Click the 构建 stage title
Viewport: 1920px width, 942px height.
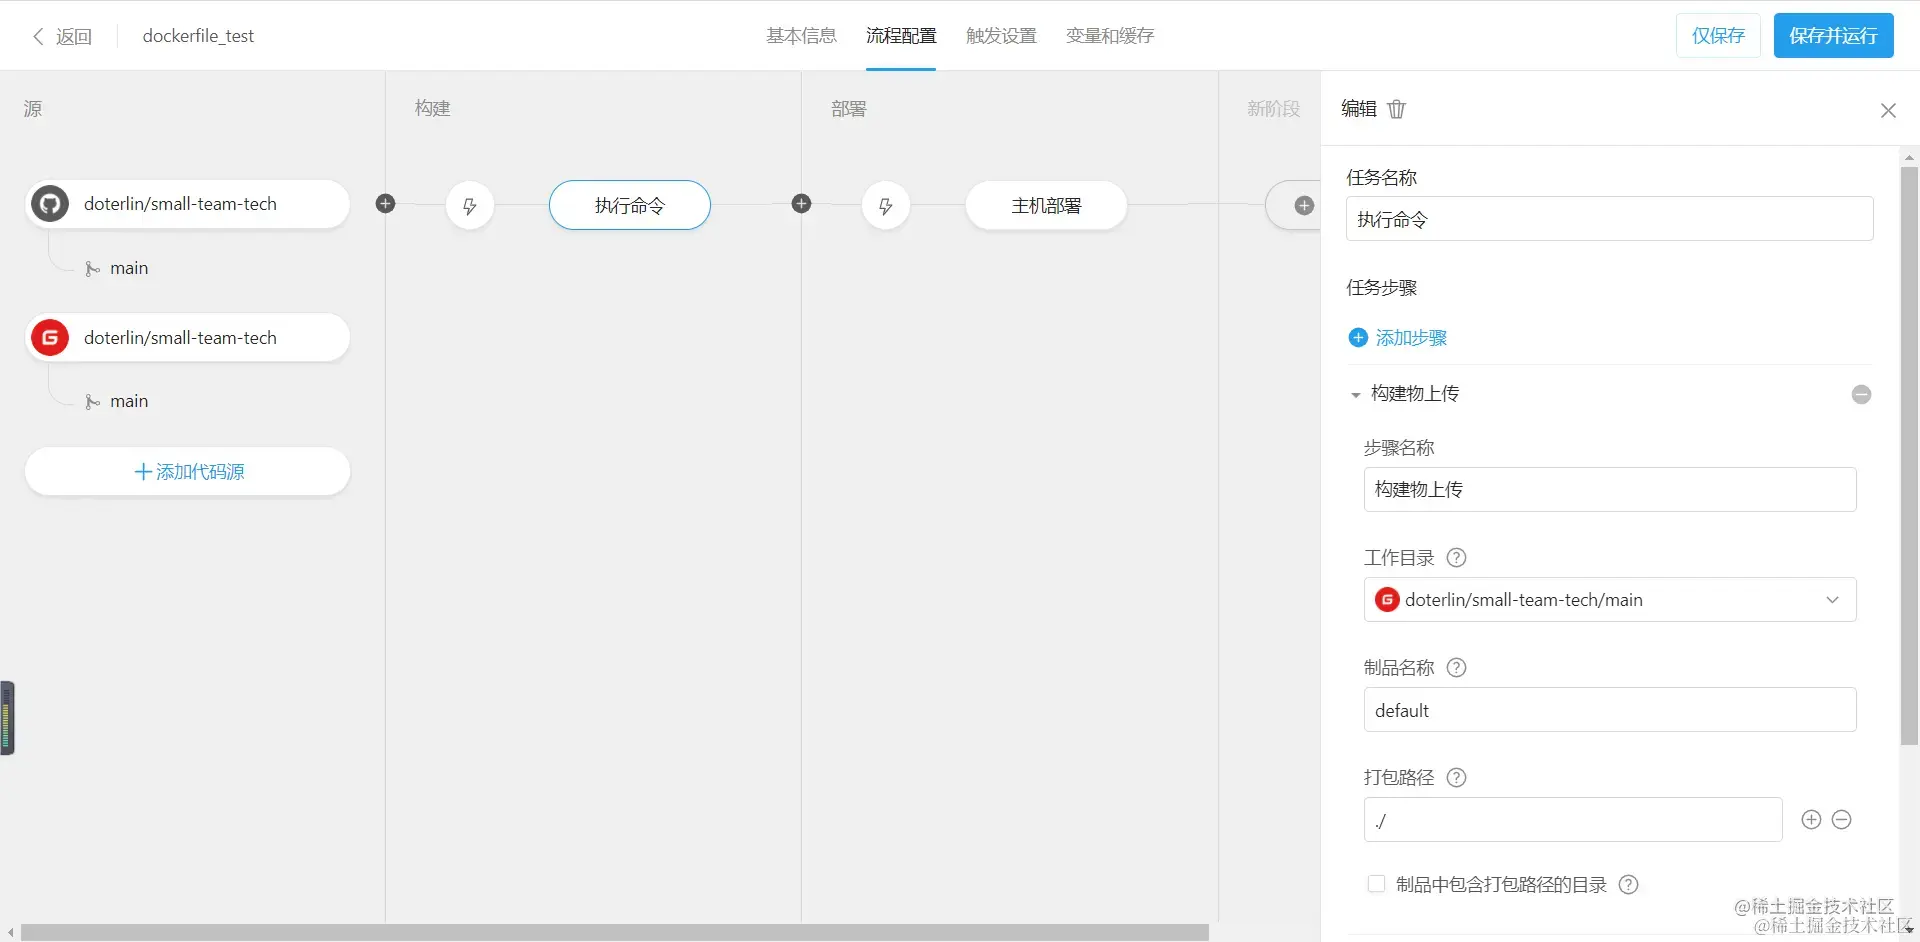coord(433,108)
